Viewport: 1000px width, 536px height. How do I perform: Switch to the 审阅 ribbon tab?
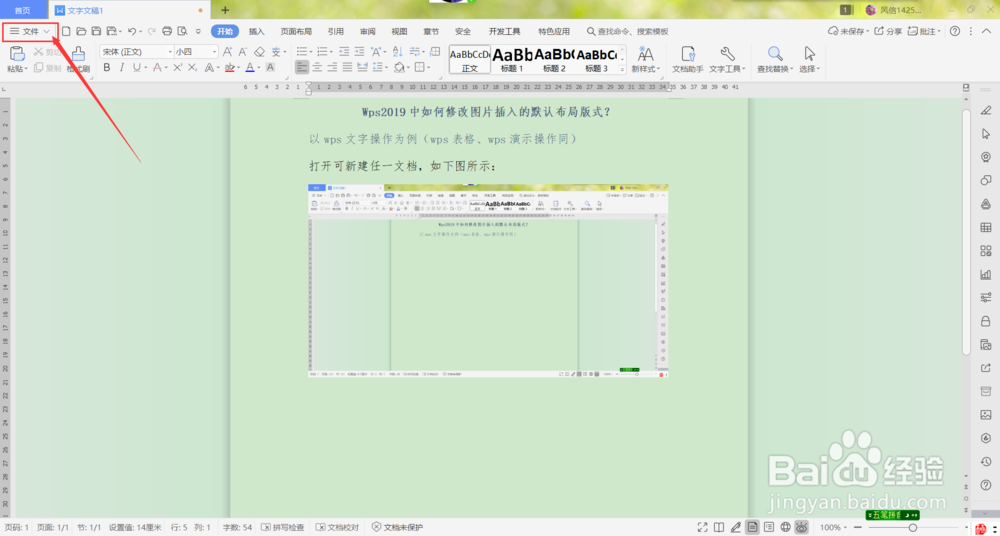click(367, 31)
